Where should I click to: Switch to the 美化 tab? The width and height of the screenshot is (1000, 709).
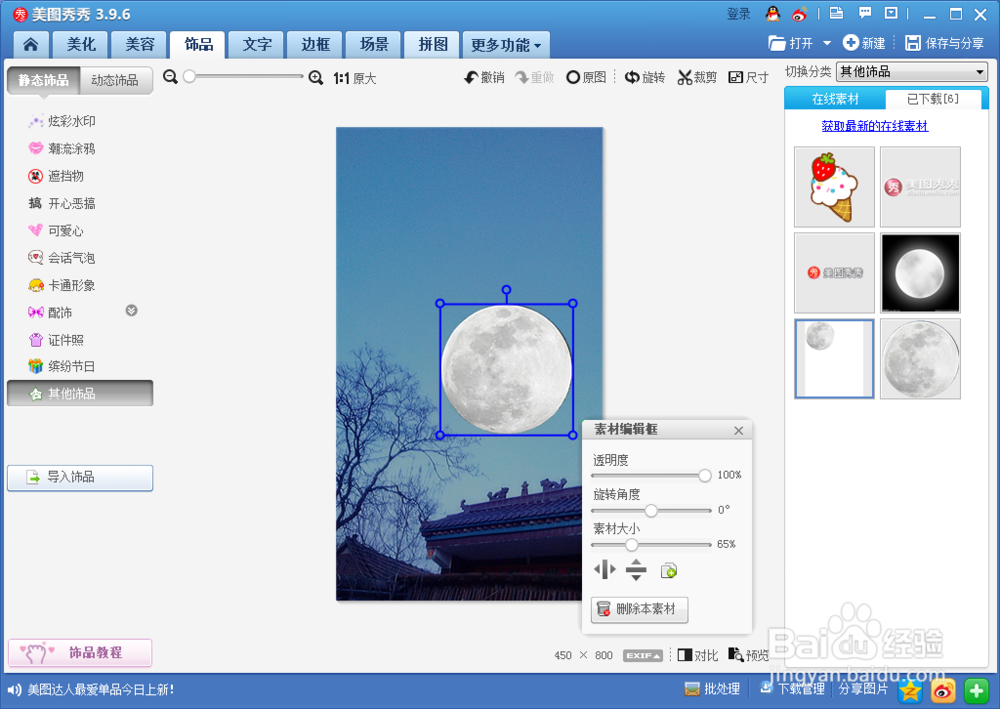pos(81,45)
